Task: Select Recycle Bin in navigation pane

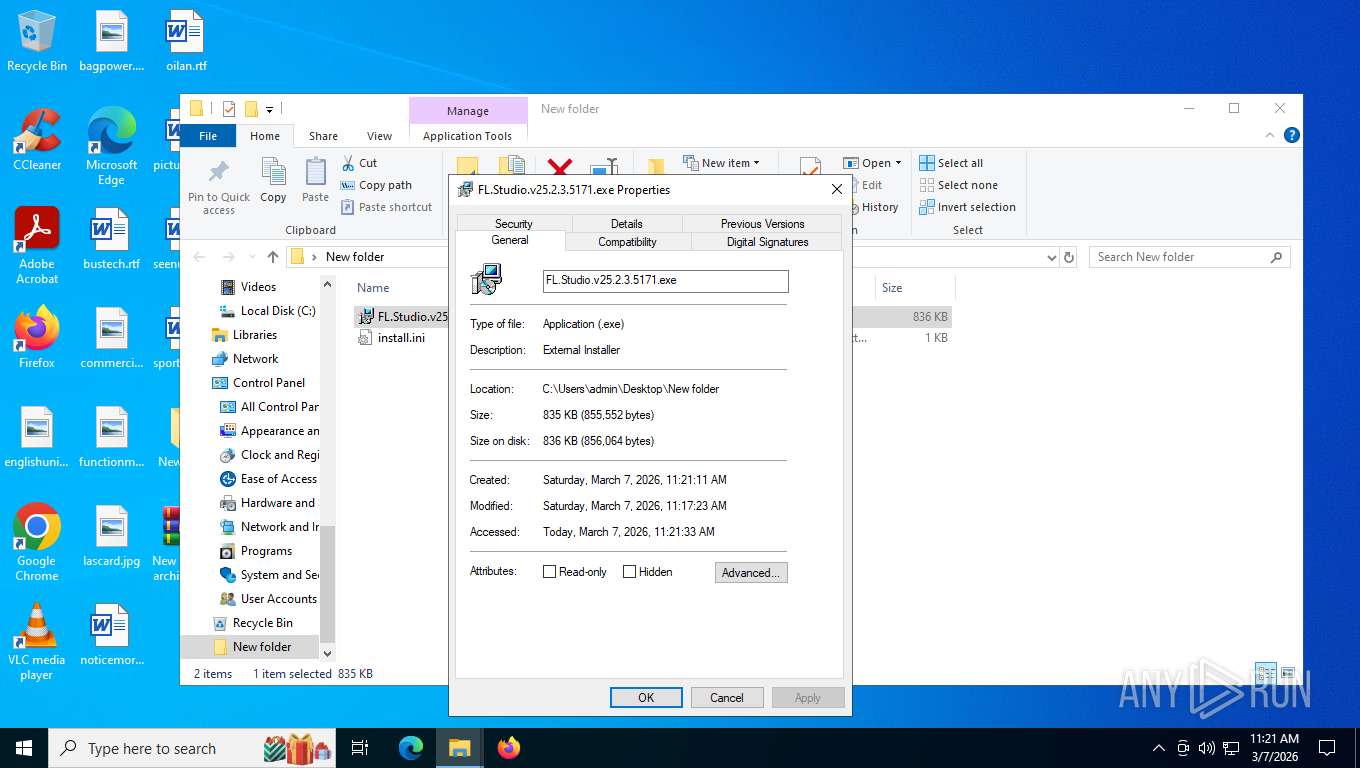Action: (x=262, y=623)
